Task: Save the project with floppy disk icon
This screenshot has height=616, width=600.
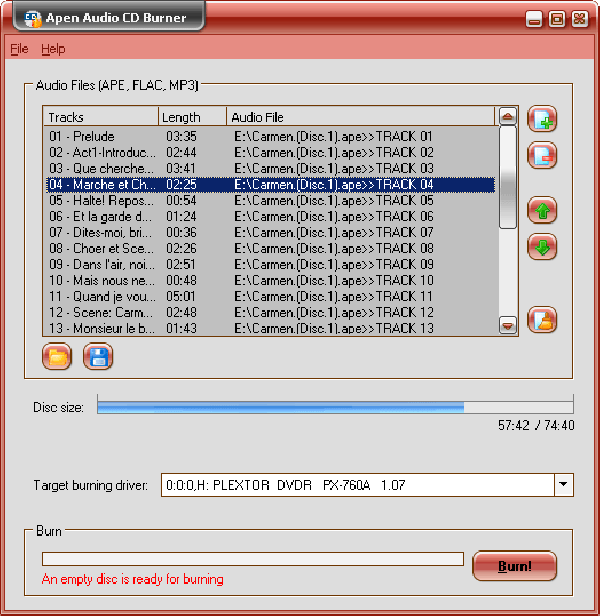Action: (98, 357)
